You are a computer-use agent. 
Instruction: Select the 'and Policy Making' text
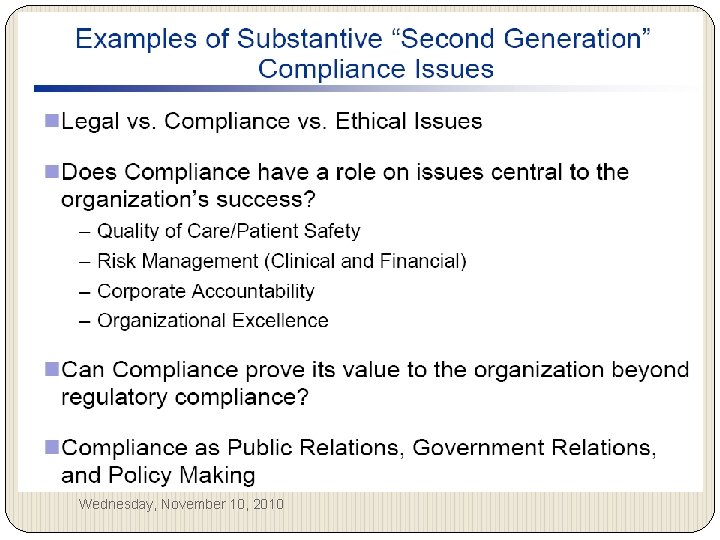pyautogui.click(x=158, y=475)
